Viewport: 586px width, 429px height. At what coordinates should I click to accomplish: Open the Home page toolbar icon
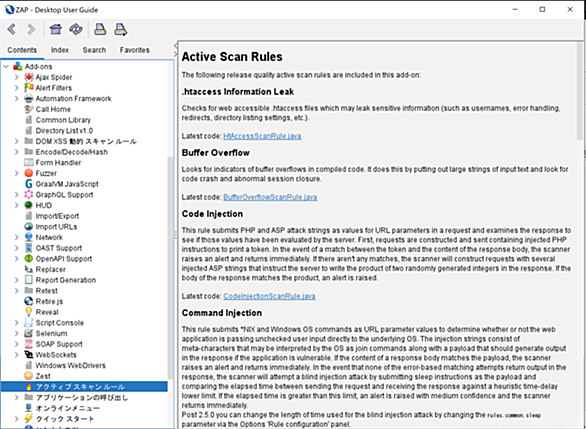click(56, 29)
